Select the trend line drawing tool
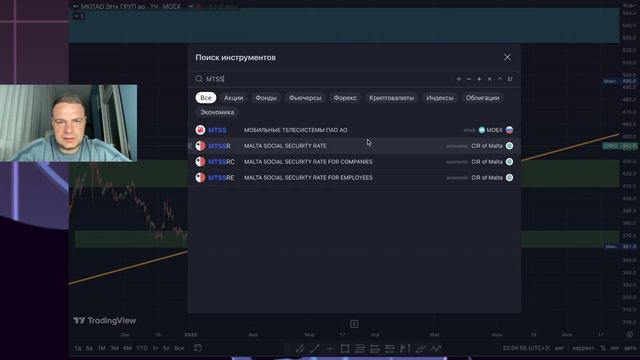Image resolution: width=640 pixels, height=360 pixels. click(x=315, y=348)
